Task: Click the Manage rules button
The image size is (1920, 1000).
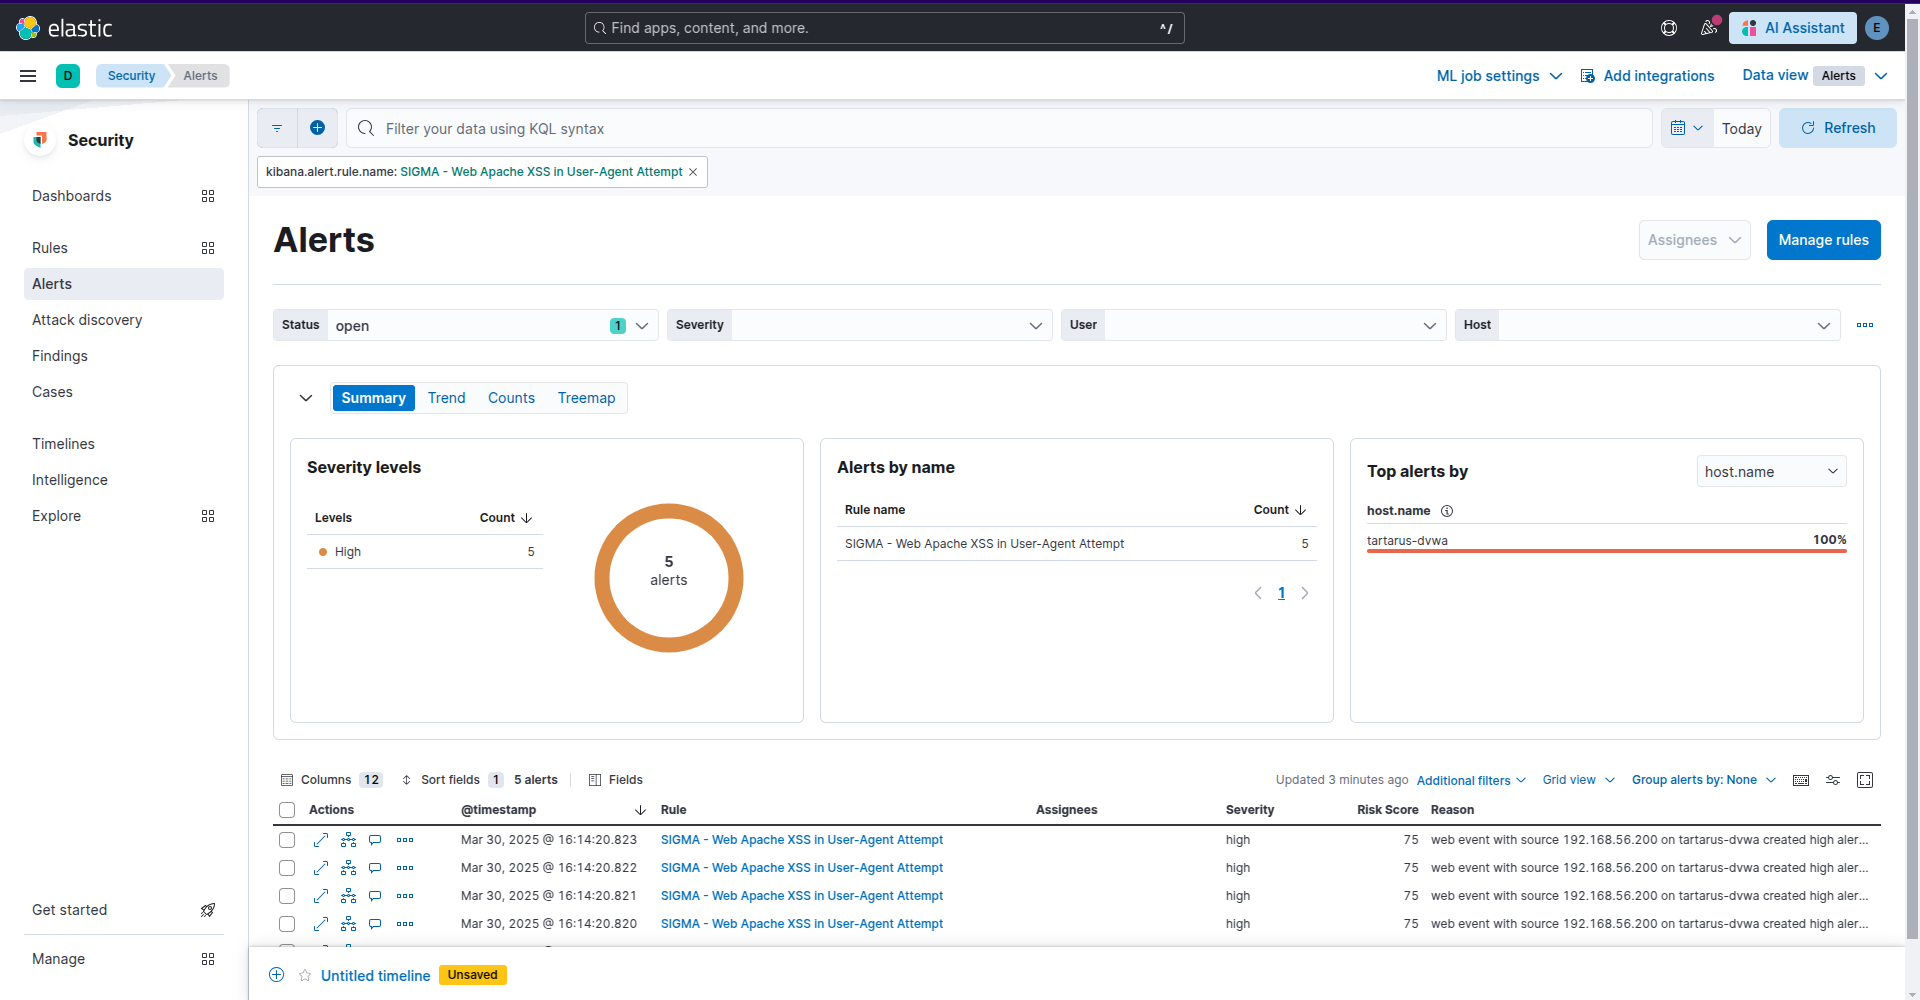Action: tap(1823, 240)
